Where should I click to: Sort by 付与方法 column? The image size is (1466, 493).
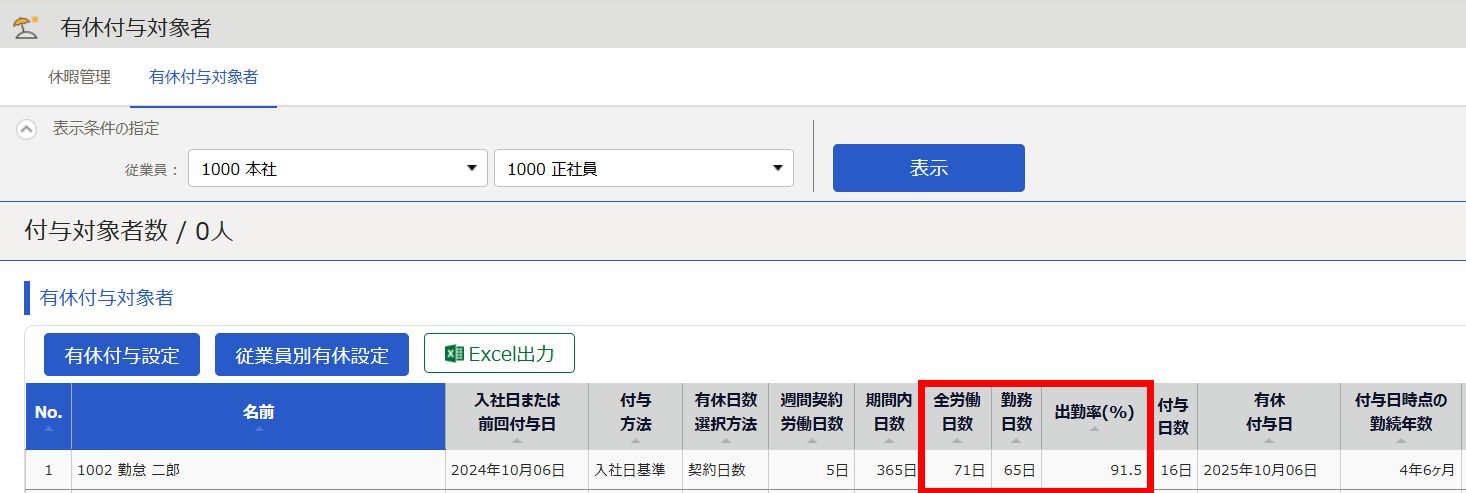click(x=635, y=416)
